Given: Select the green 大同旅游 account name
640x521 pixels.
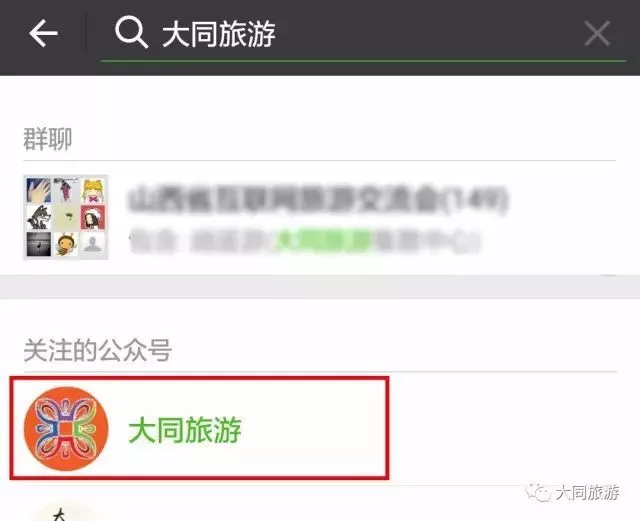Looking at the screenshot, I should (x=185, y=430).
